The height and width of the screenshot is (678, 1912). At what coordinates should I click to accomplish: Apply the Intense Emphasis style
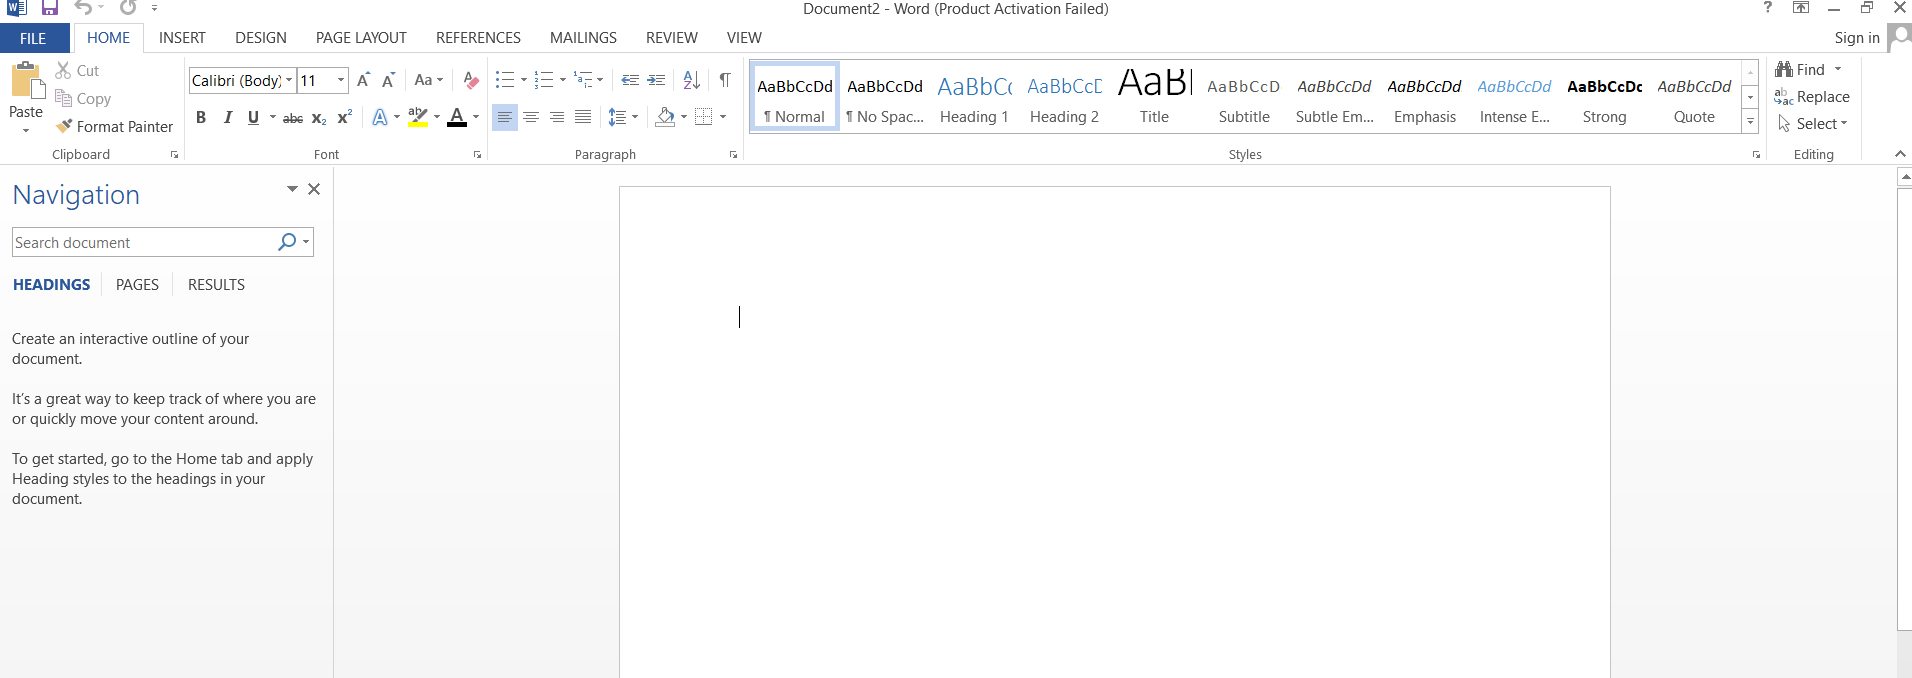point(1514,96)
